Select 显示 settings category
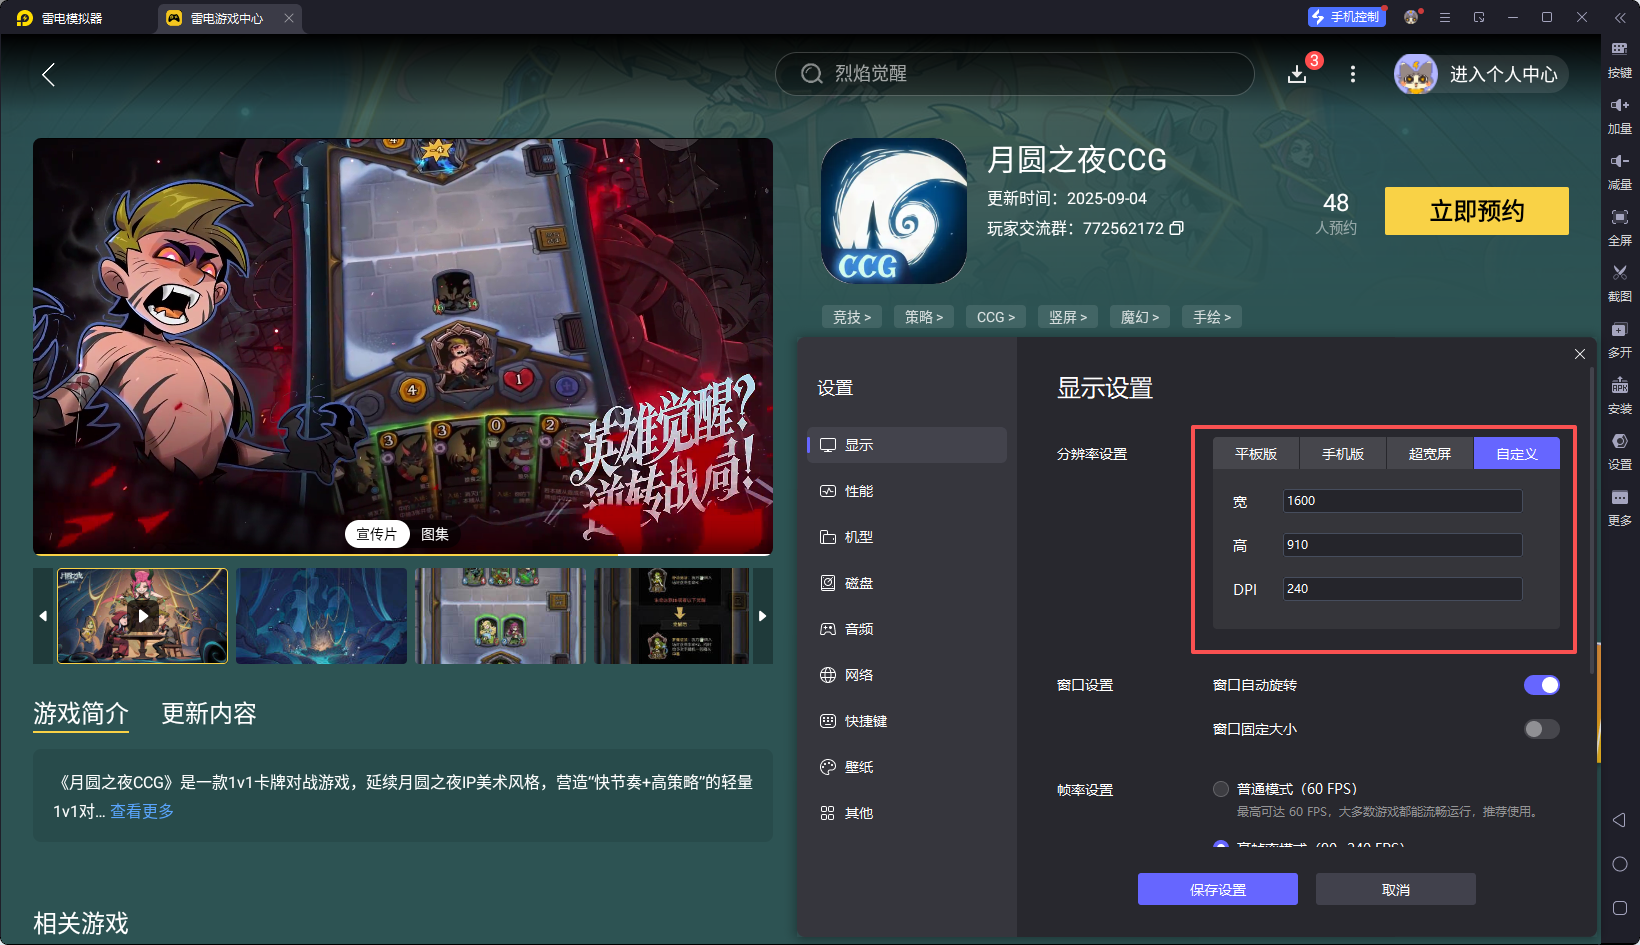The width and height of the screenshot is (1640, 945). (x=907, y=445)
